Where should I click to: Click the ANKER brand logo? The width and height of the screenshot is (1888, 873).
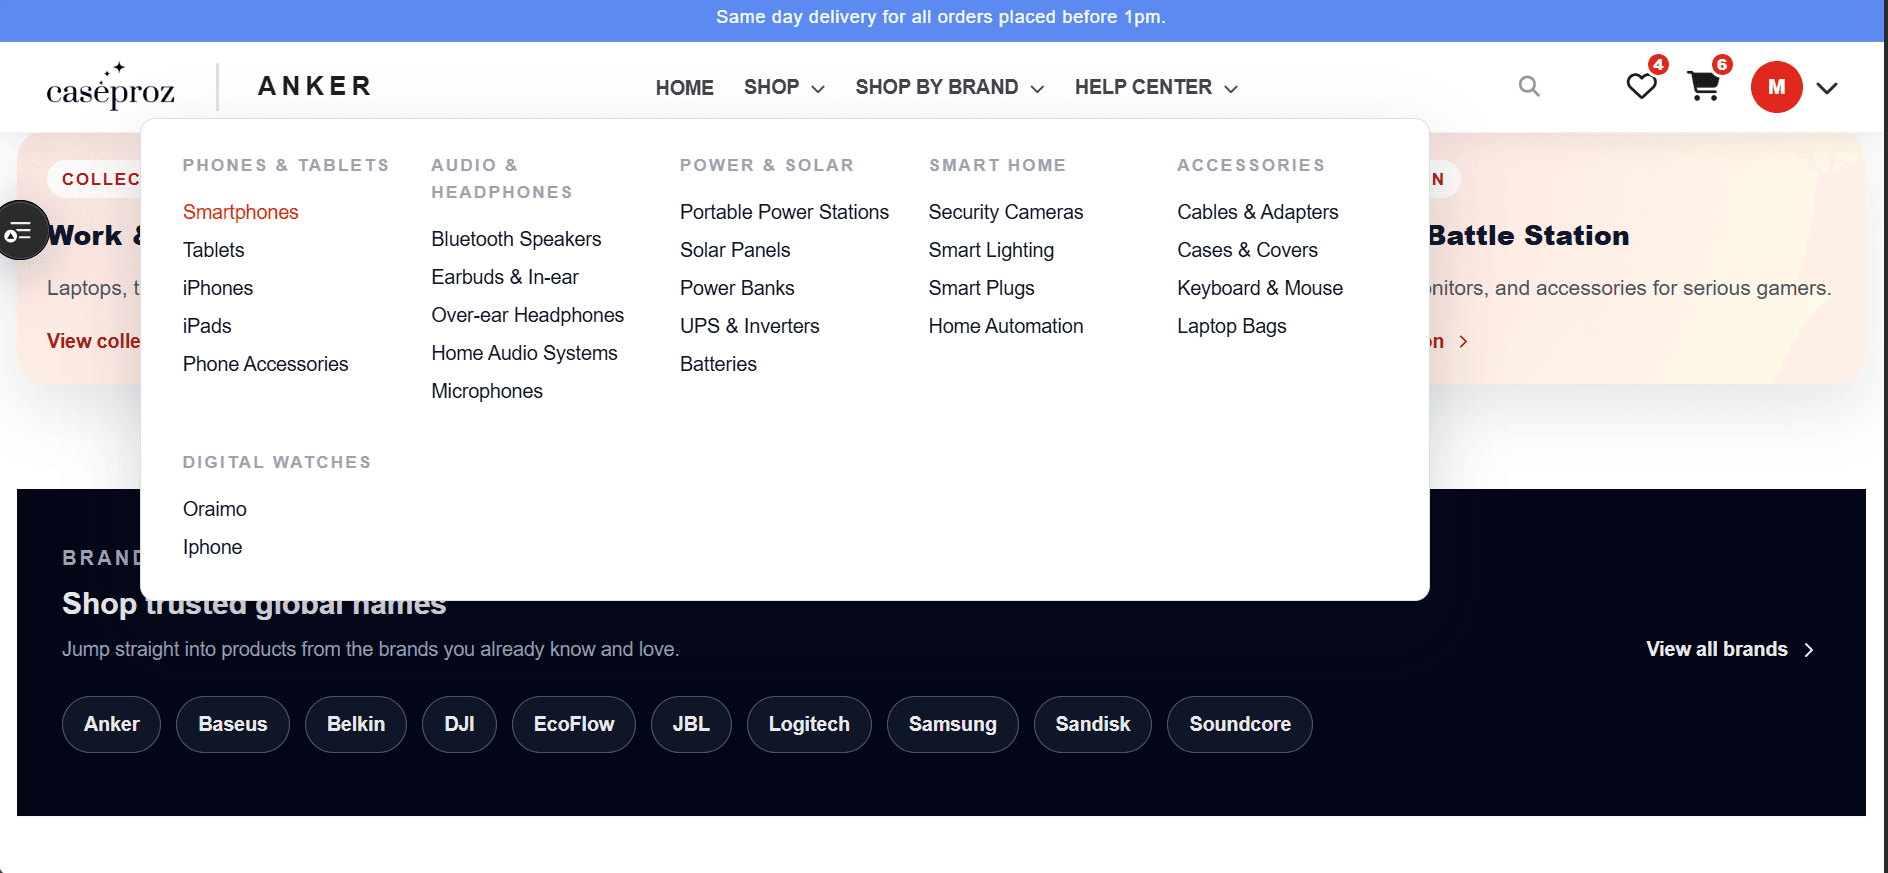(314, 86)
